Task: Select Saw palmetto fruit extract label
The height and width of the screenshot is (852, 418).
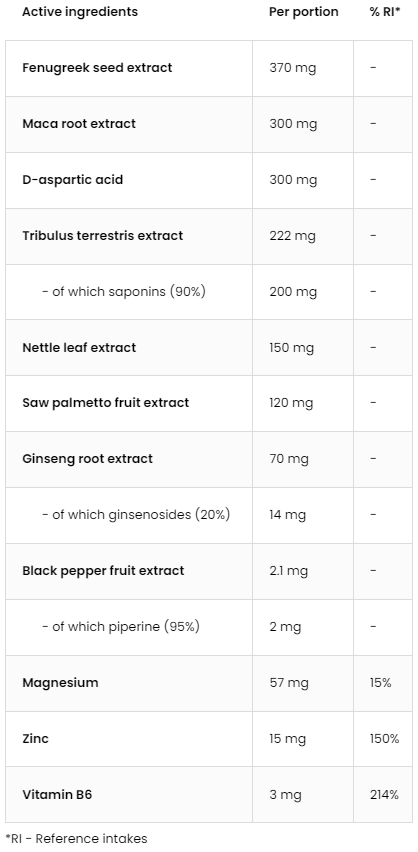Action: [x=106, y=403]
